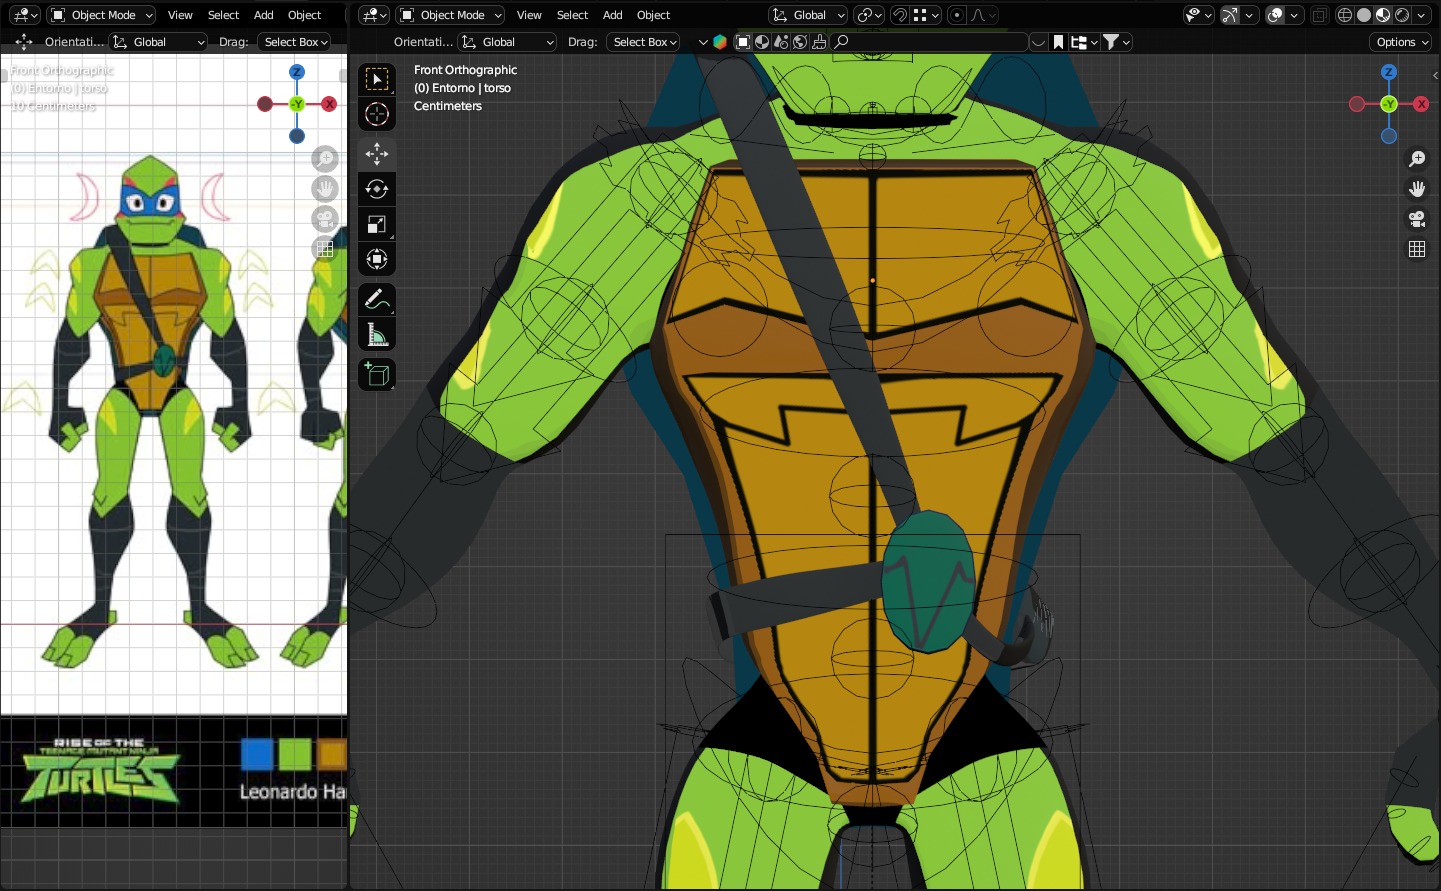Toggle camera view in left viewport
This screenshot has width=1441, height=891.
pos(325,219)
